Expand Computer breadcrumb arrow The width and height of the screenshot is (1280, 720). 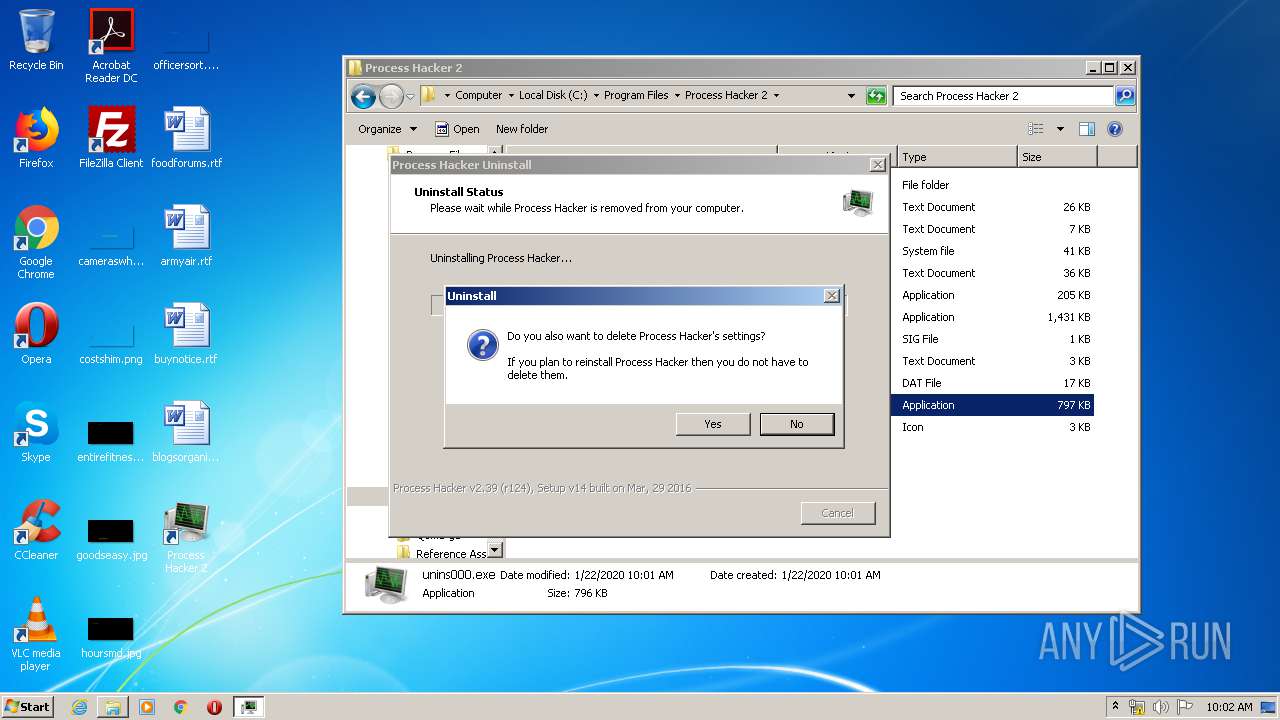[x=510, y=96]
